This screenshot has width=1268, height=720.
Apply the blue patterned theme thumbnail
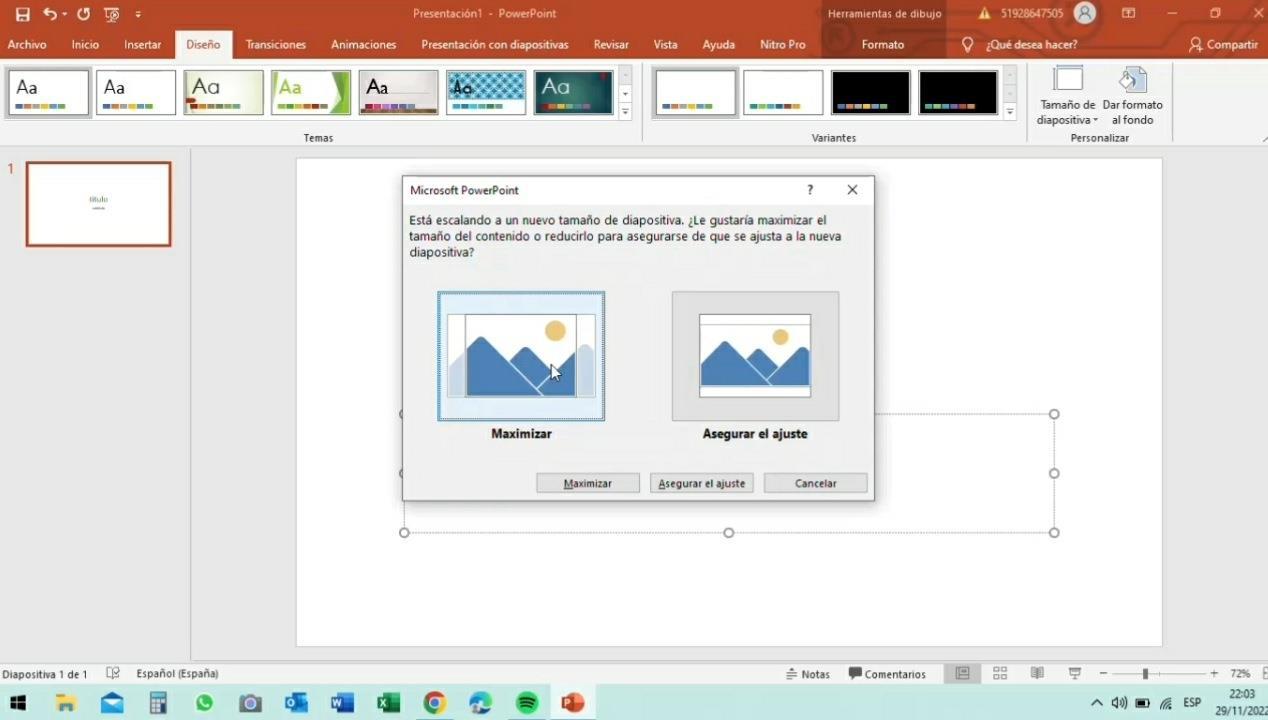click(486, 93)
